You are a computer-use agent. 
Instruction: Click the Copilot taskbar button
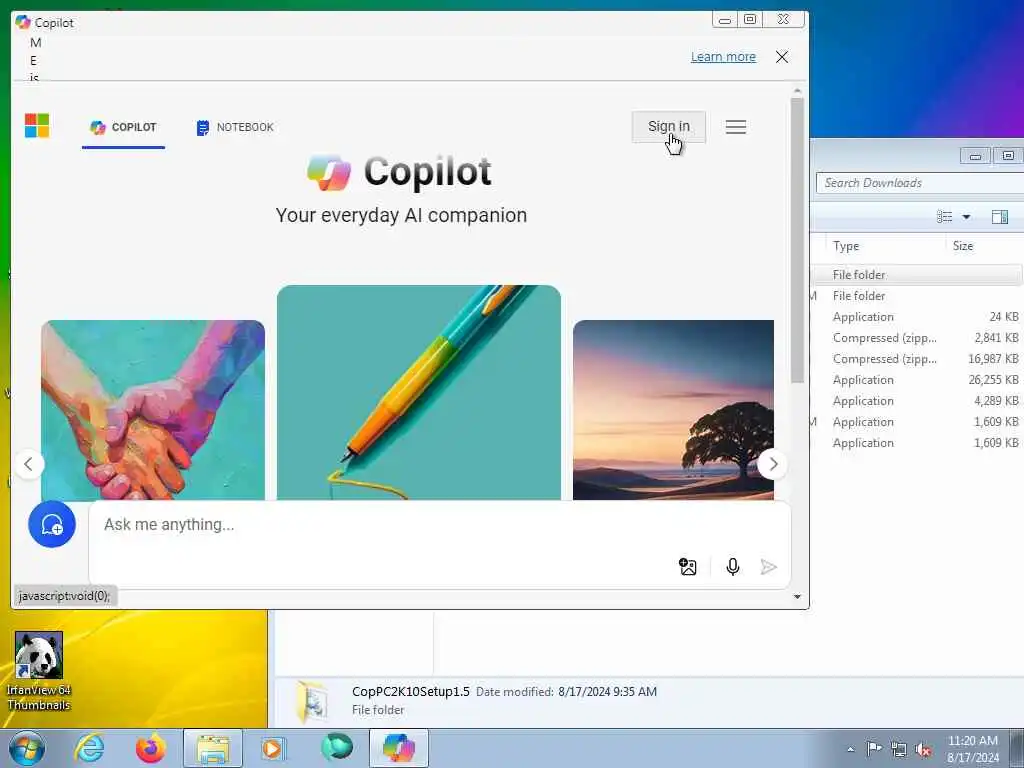399,748
